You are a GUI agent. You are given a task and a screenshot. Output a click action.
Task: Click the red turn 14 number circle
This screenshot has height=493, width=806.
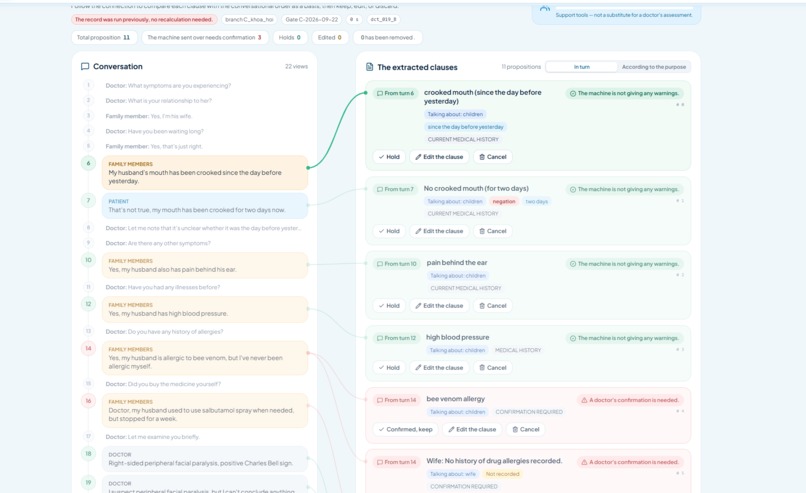click(x=88, y=349)
